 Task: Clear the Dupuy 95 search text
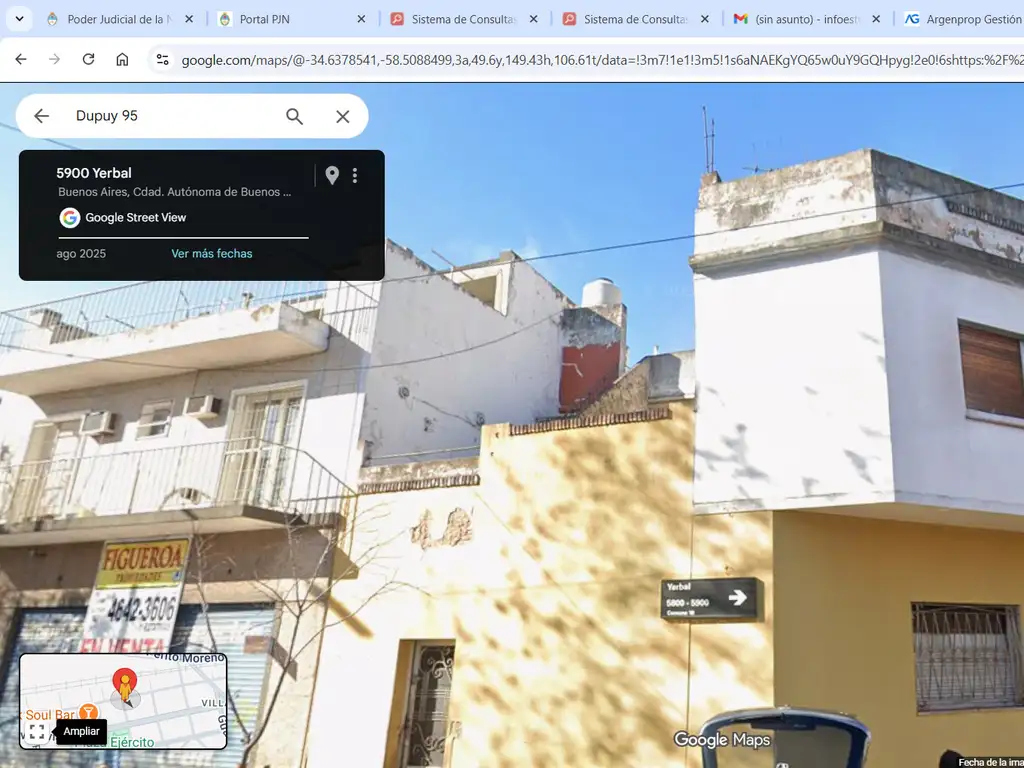coord(343,116)
